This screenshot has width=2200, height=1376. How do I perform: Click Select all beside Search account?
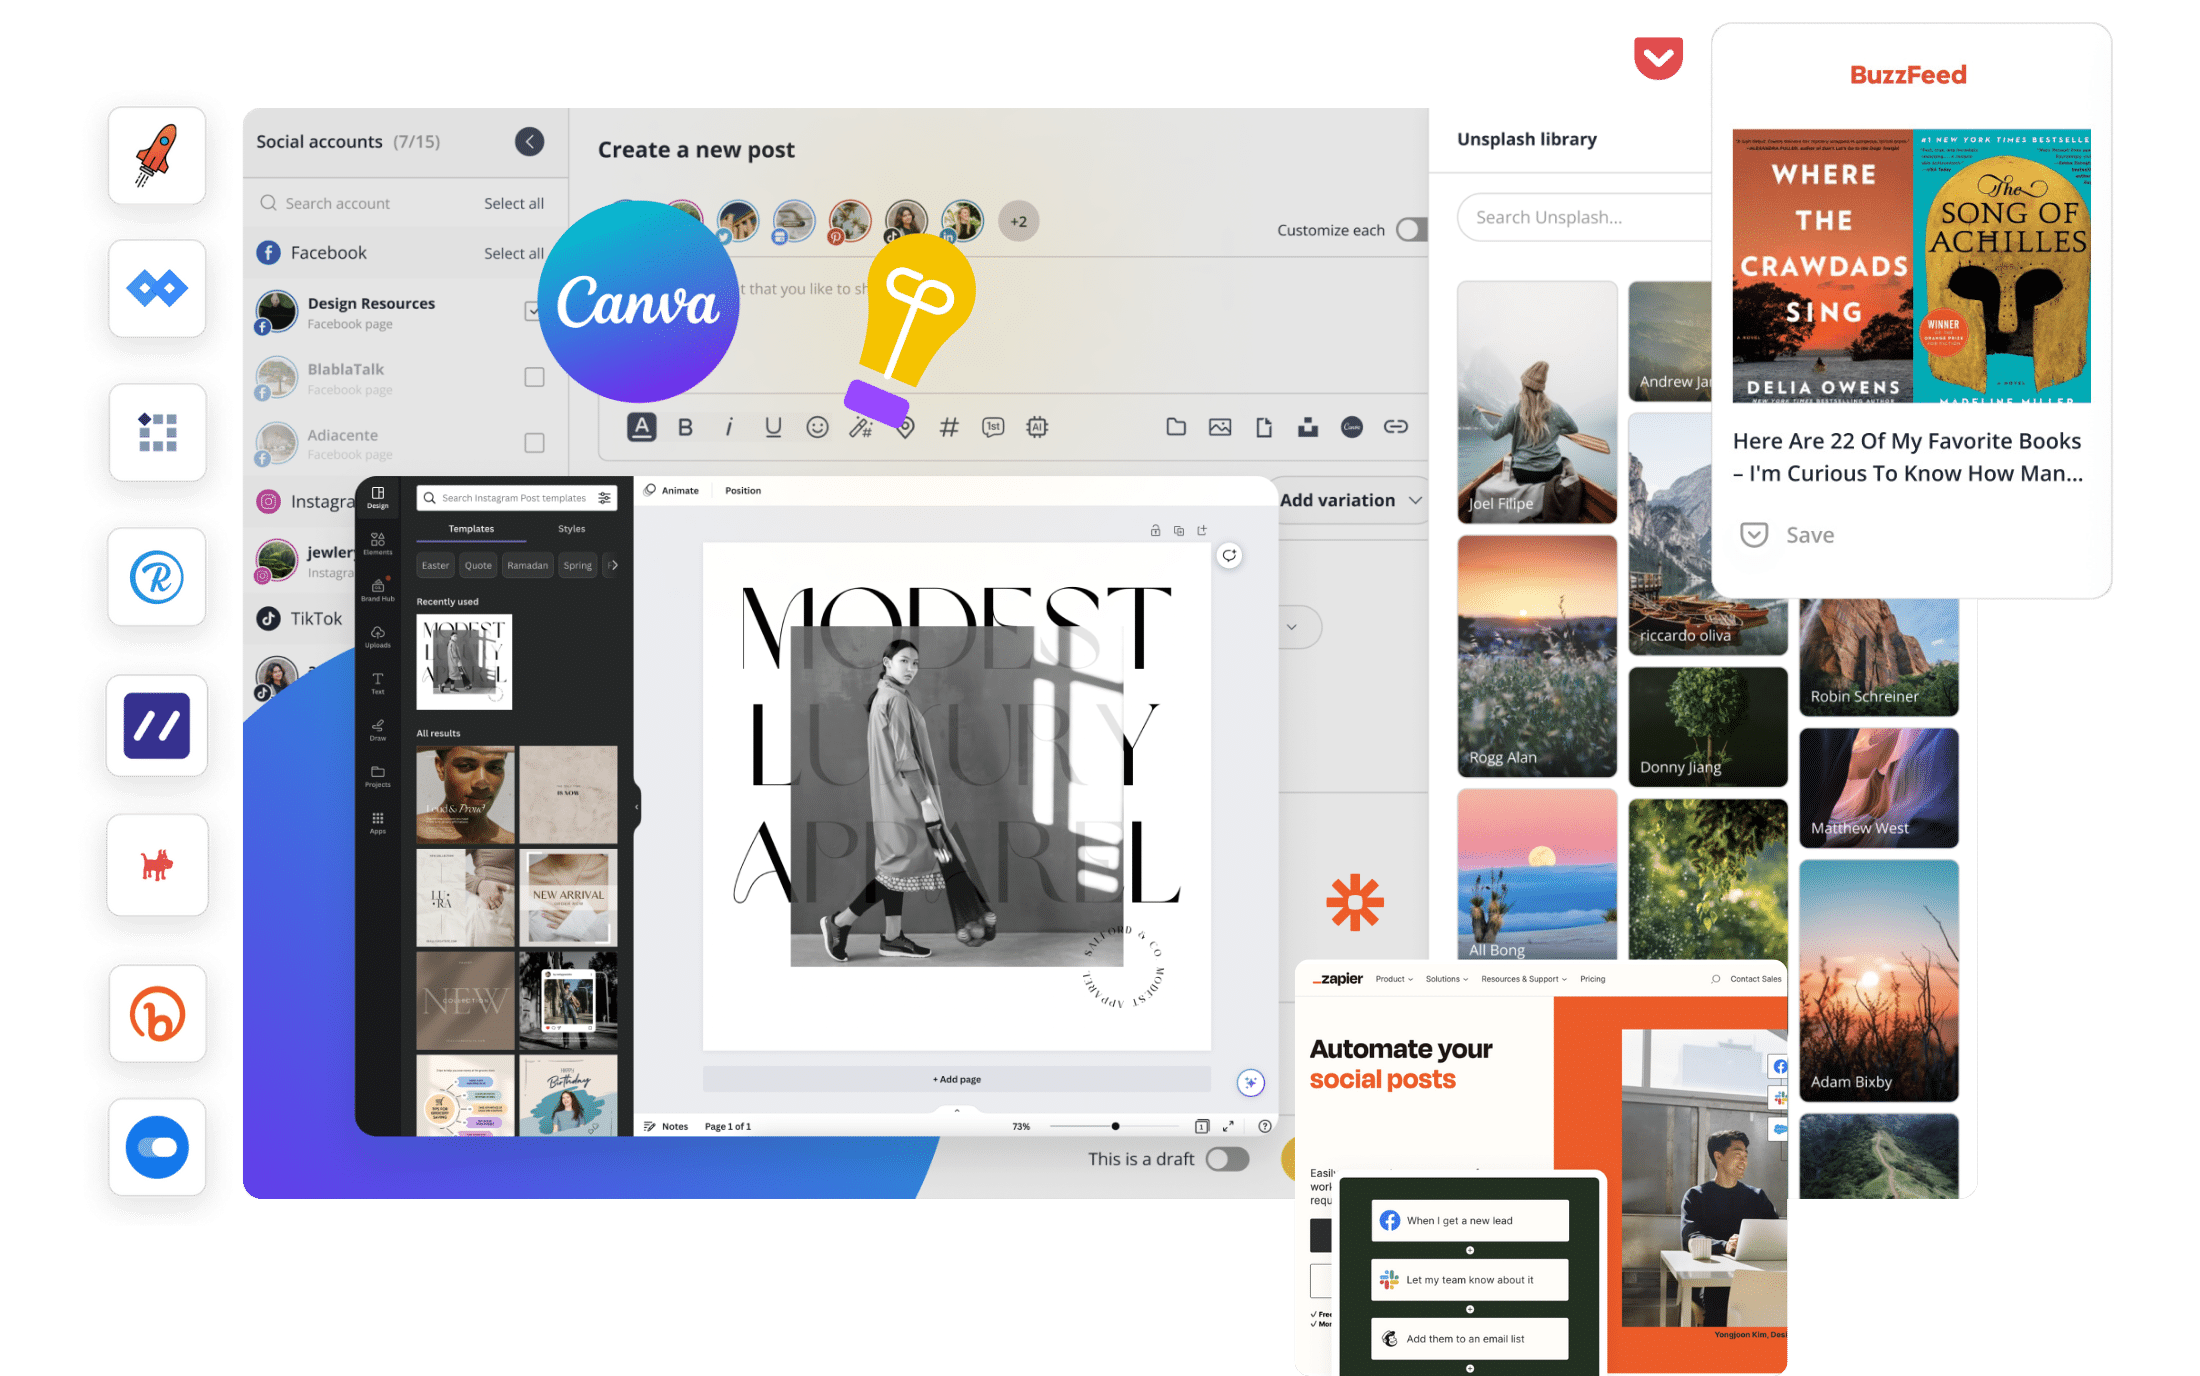click(514, 203)
